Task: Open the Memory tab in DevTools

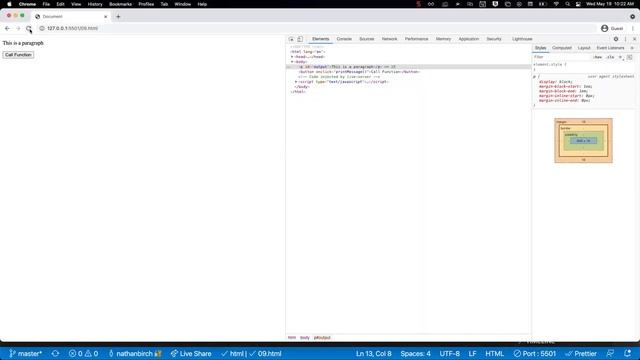Action: click(x=443, y=39)
